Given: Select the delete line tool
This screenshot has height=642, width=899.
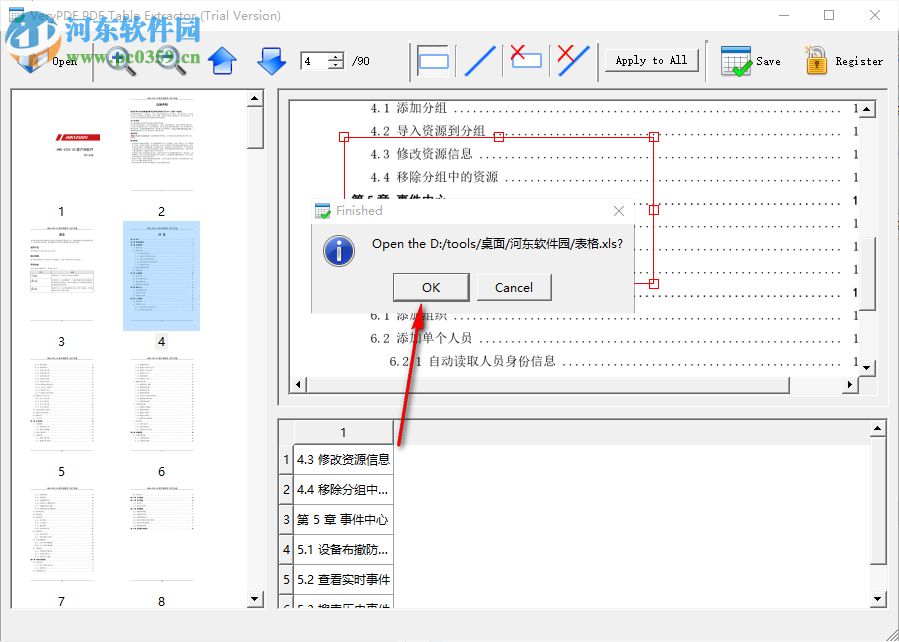Looking at the screenshot, I should tap(571, 60).
